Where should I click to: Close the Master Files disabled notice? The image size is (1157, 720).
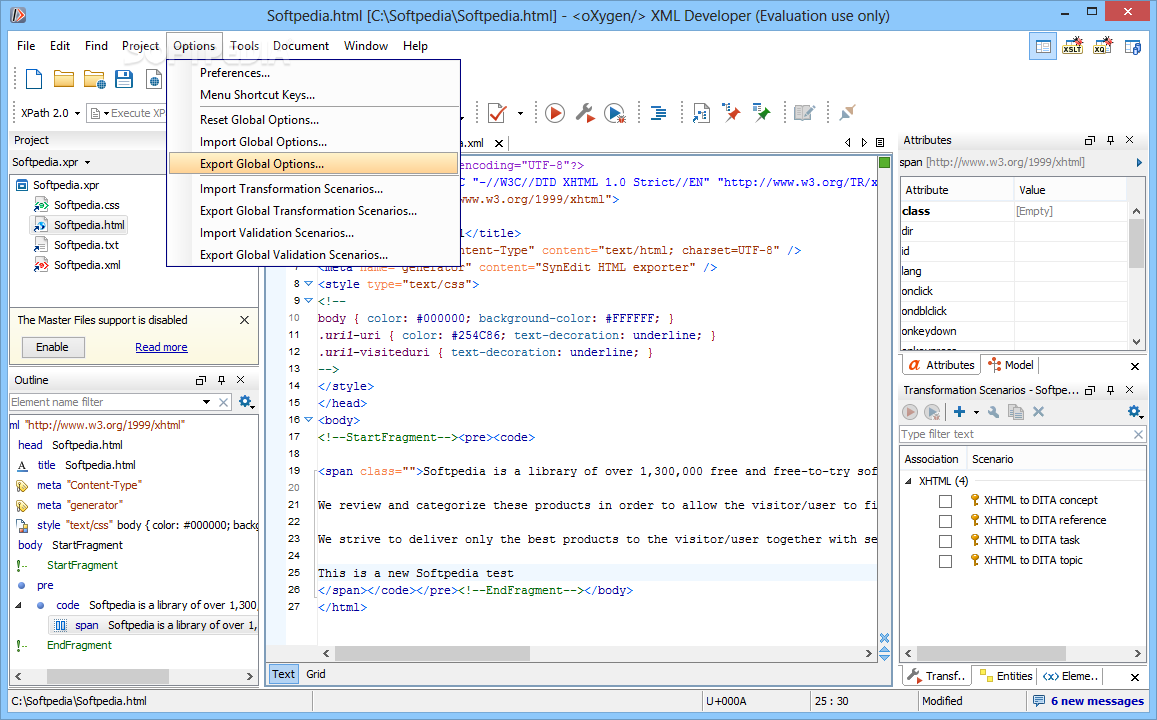tap(244, 320)
